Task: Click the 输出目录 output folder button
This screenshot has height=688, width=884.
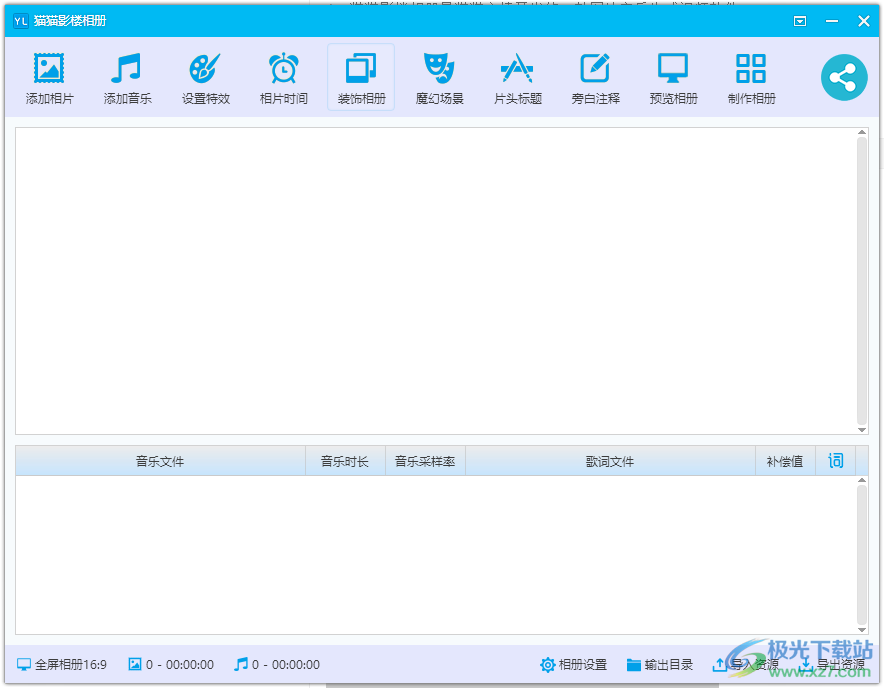Action: pyautogui.click(x=660, y=665)
